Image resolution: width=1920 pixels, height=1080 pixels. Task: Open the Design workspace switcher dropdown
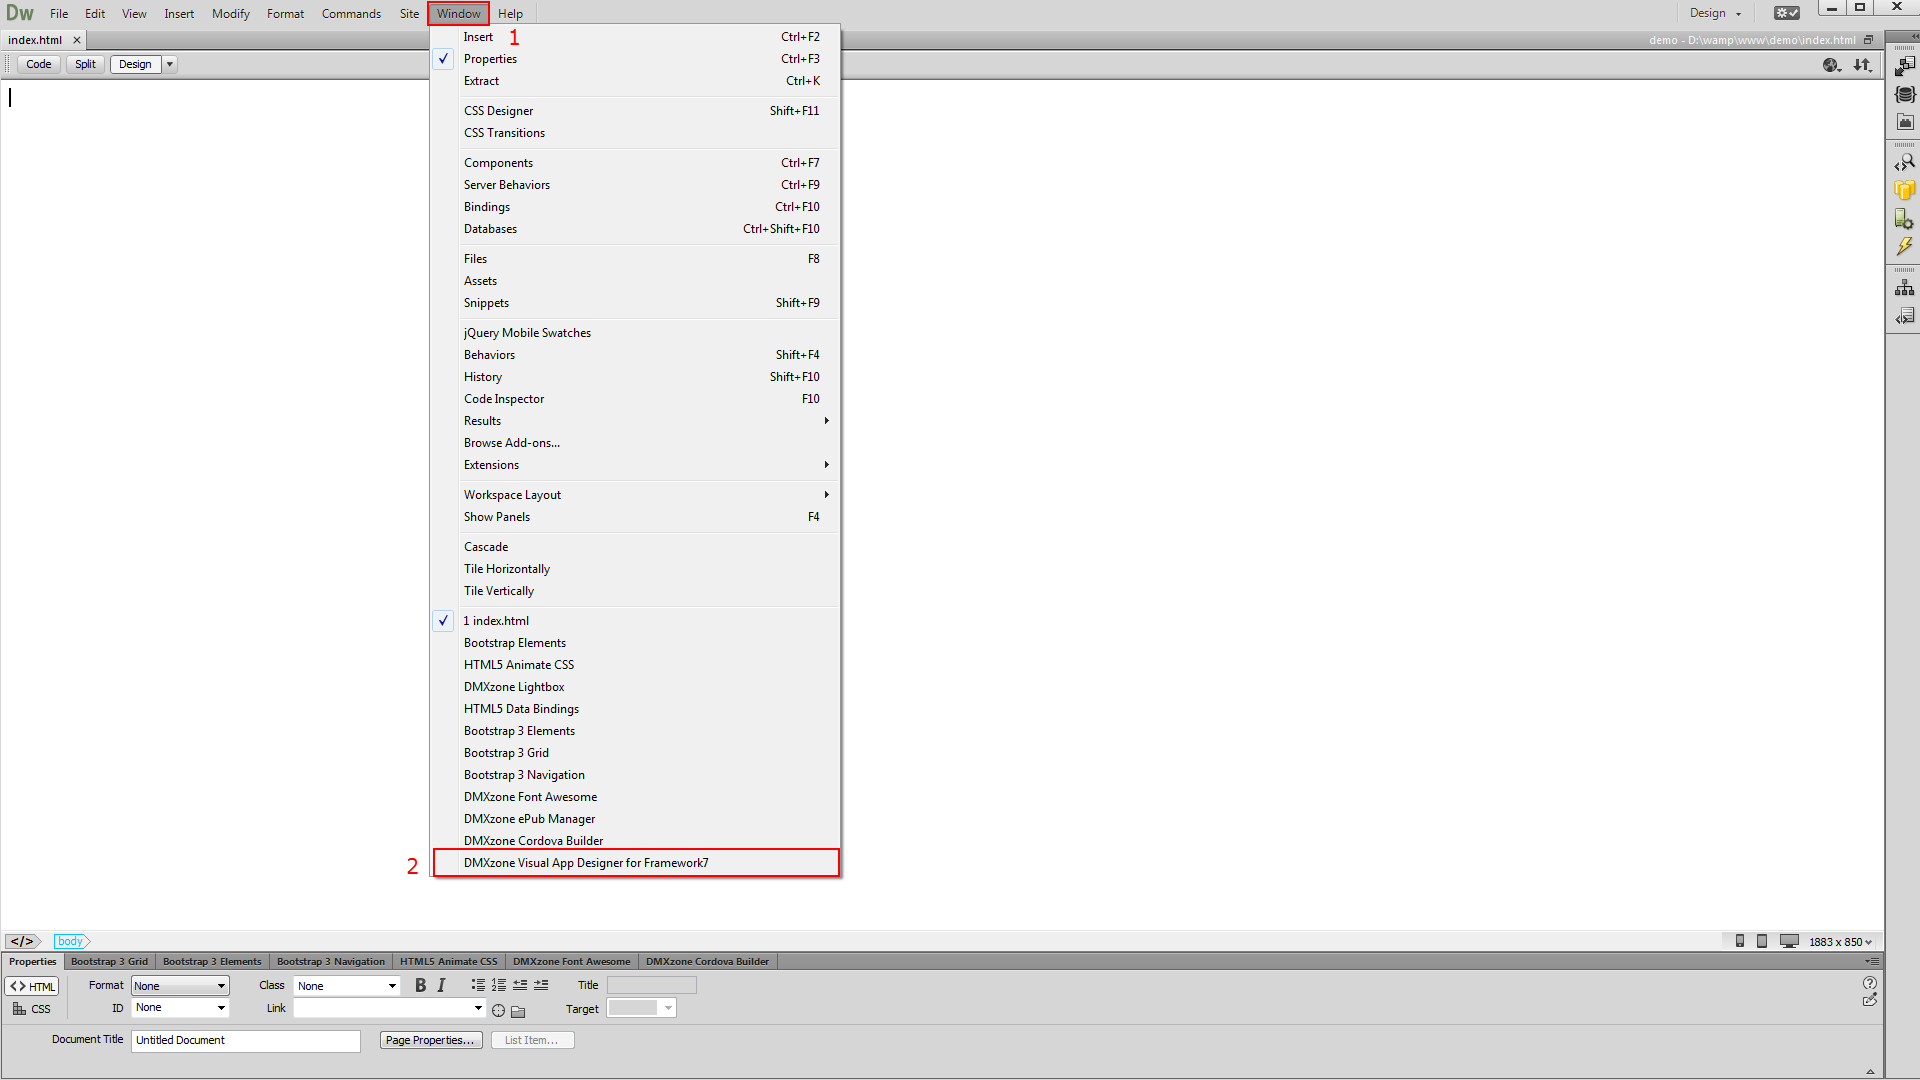[1715, 13]
